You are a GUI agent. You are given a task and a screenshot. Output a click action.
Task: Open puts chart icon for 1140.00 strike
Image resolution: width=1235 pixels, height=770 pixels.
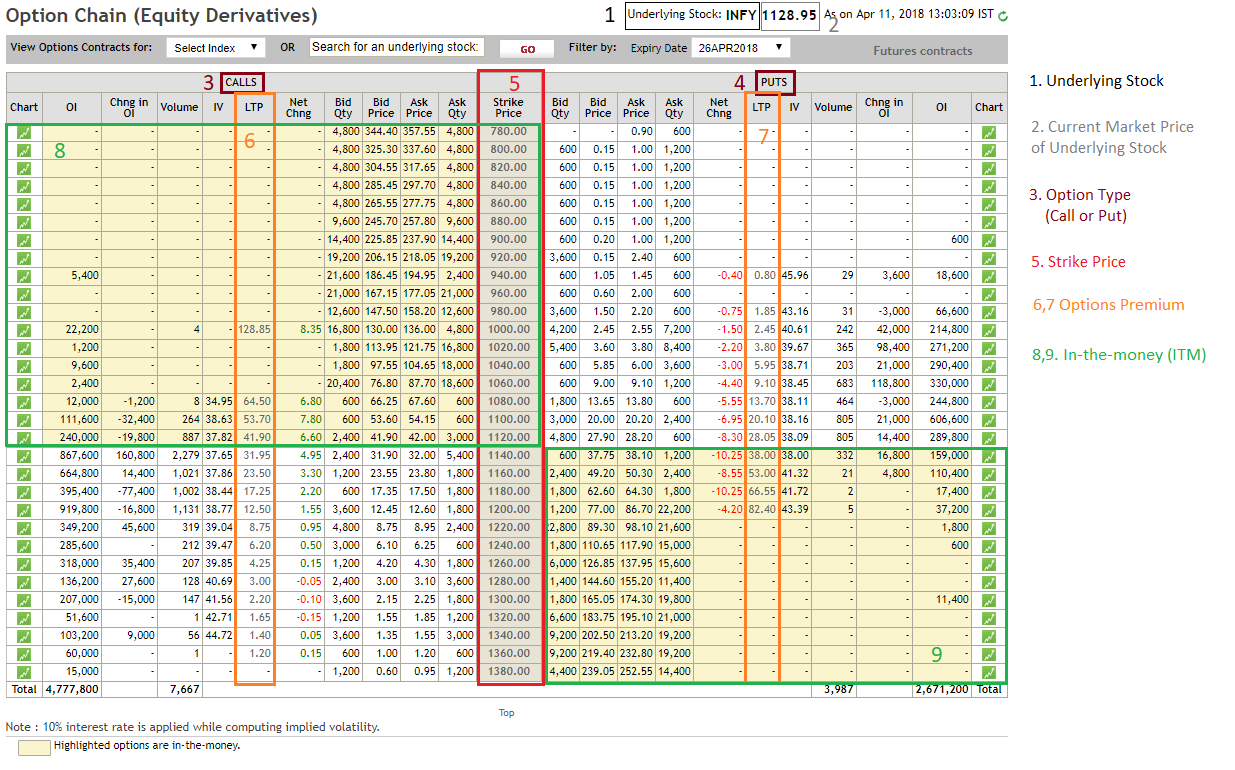pyautogui.click(x=989, y=456)
